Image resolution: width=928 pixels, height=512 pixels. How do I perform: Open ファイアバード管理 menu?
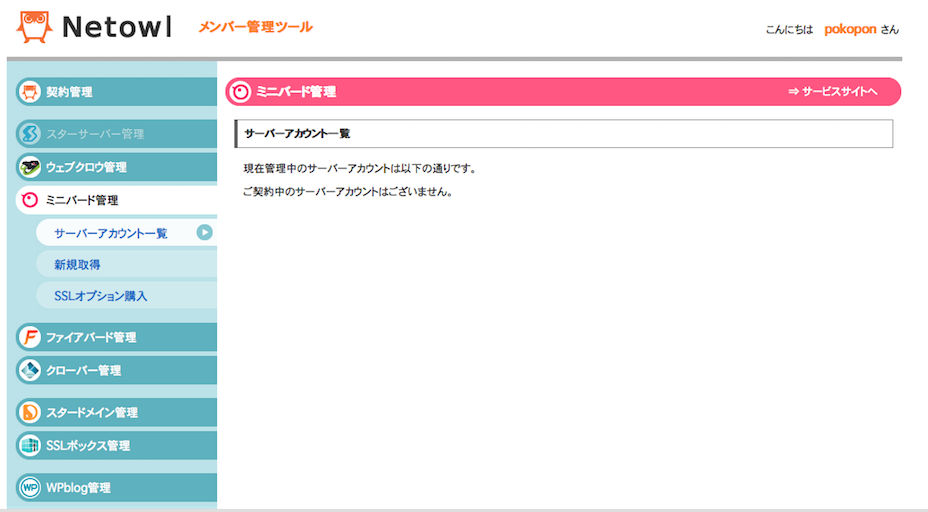(117, 337)
